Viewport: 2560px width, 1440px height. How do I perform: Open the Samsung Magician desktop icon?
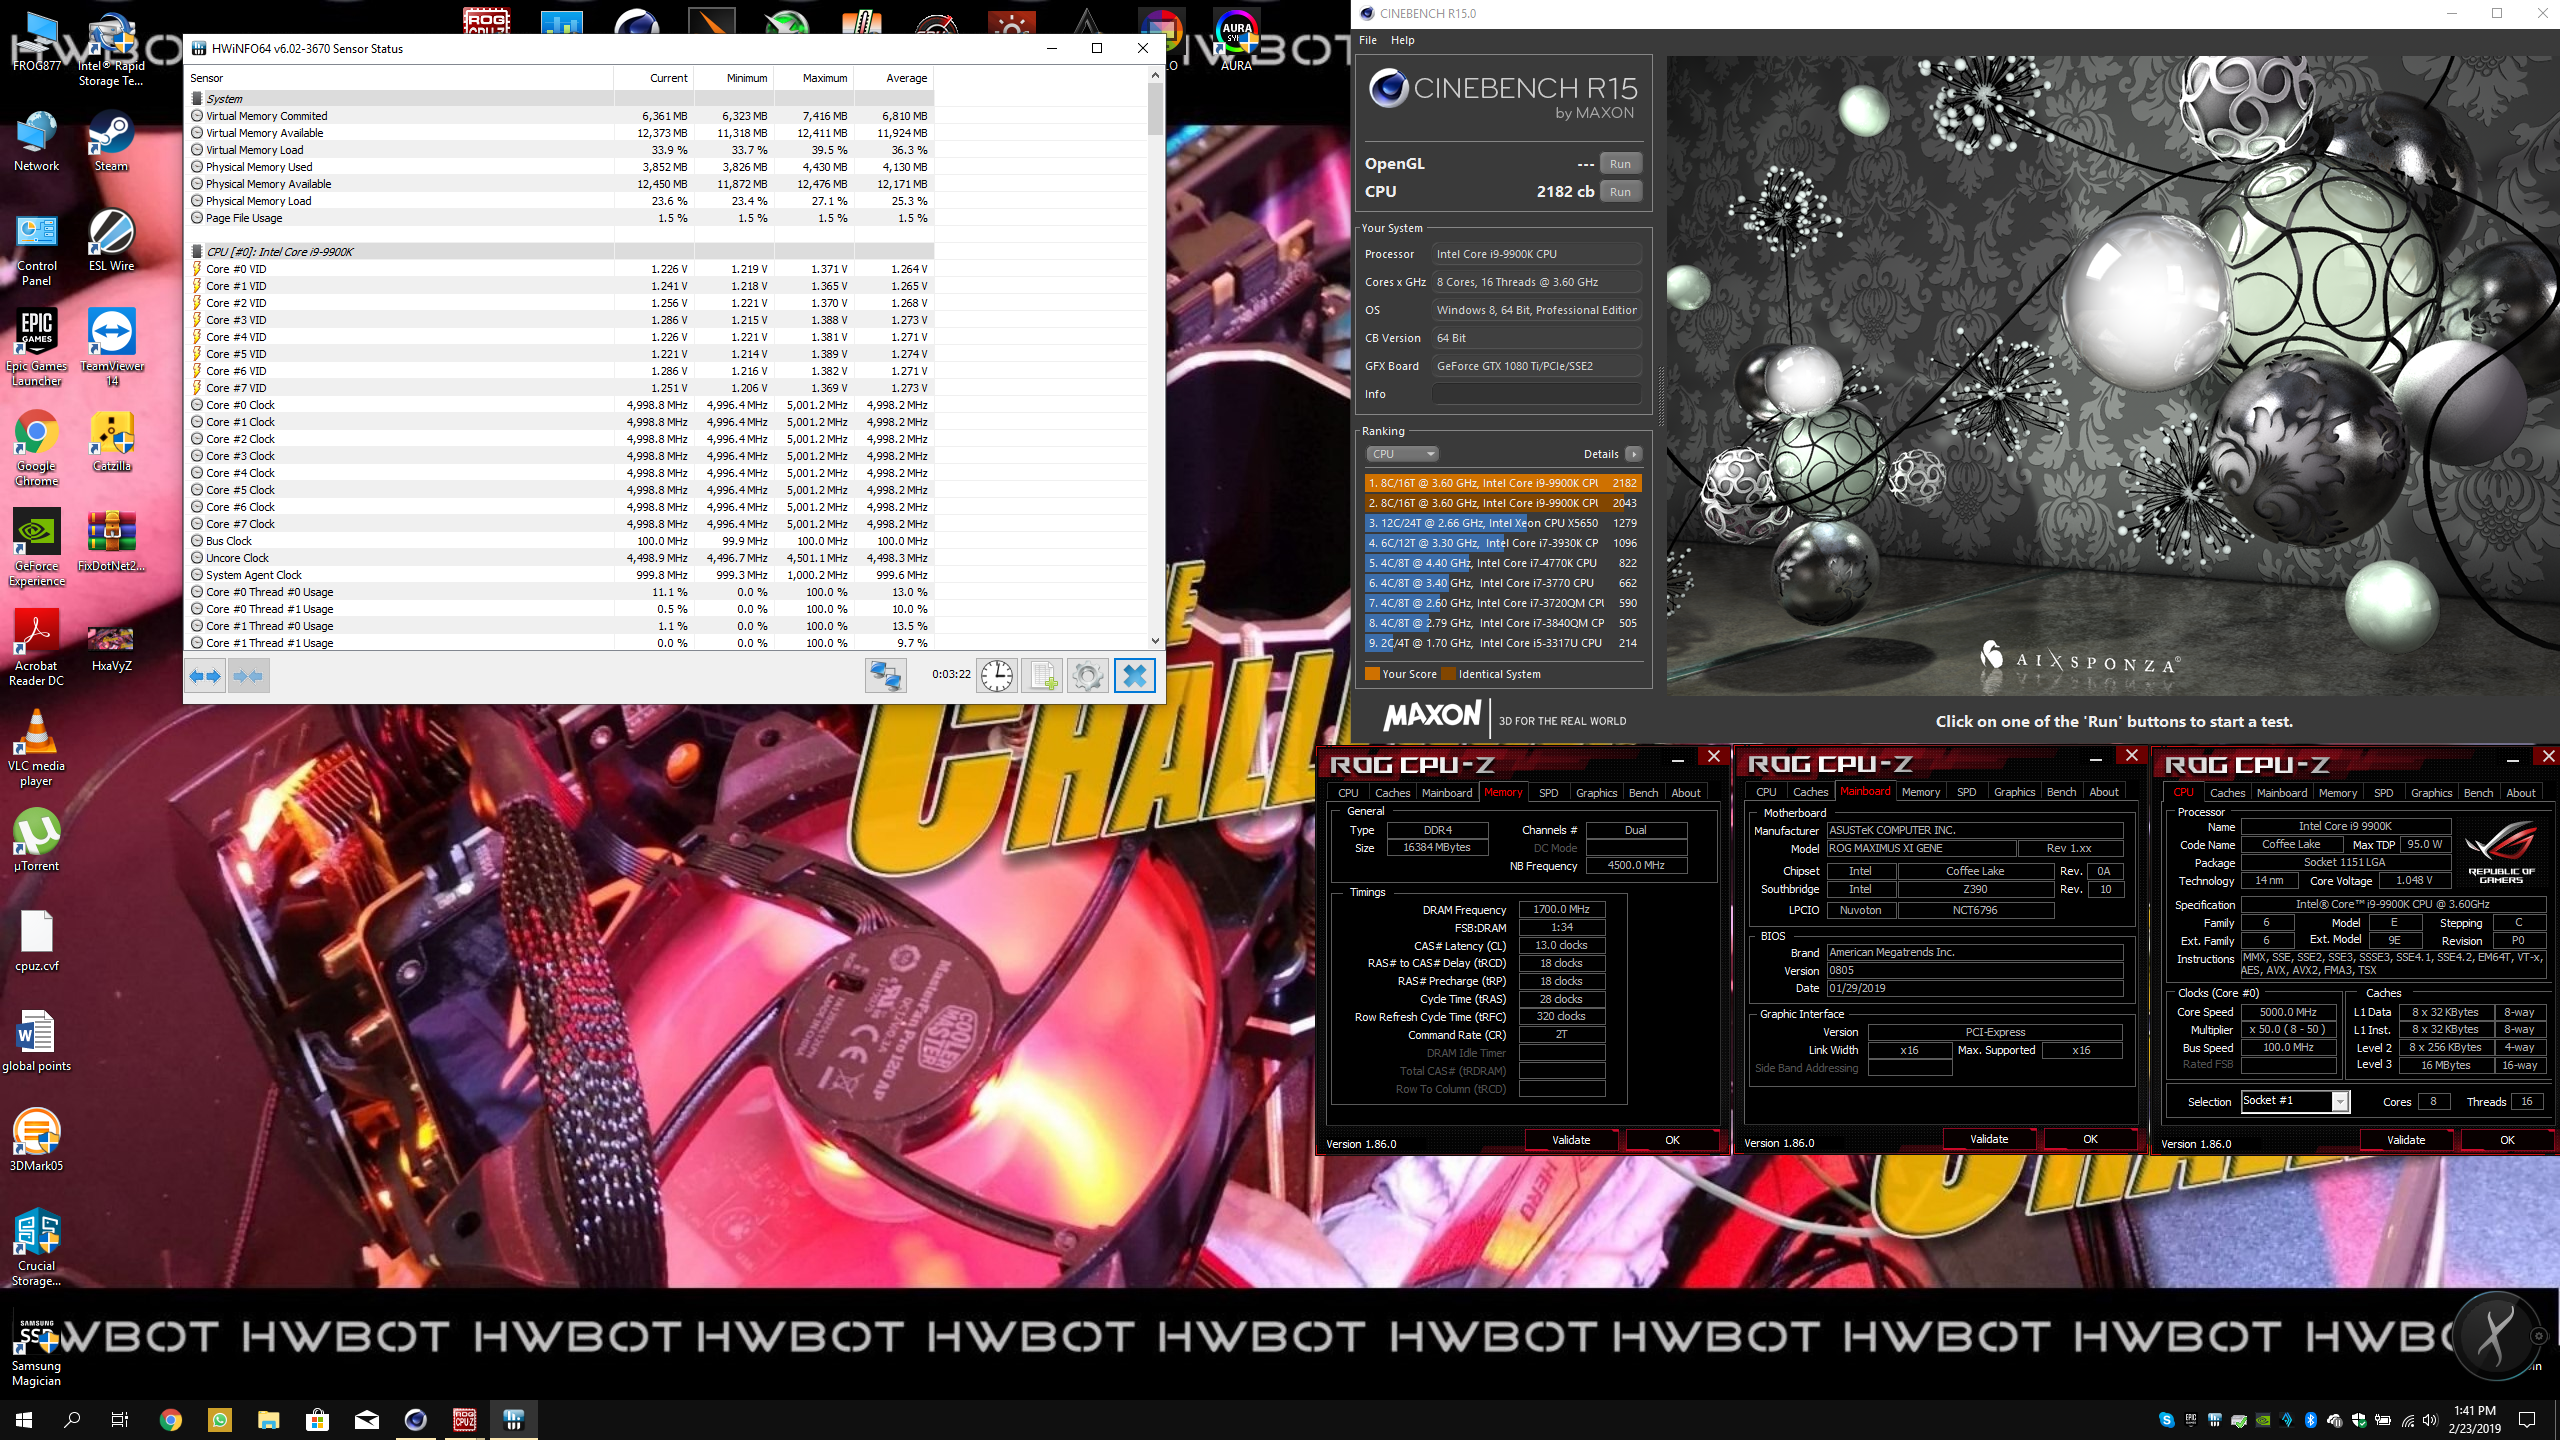(37, 1352)
